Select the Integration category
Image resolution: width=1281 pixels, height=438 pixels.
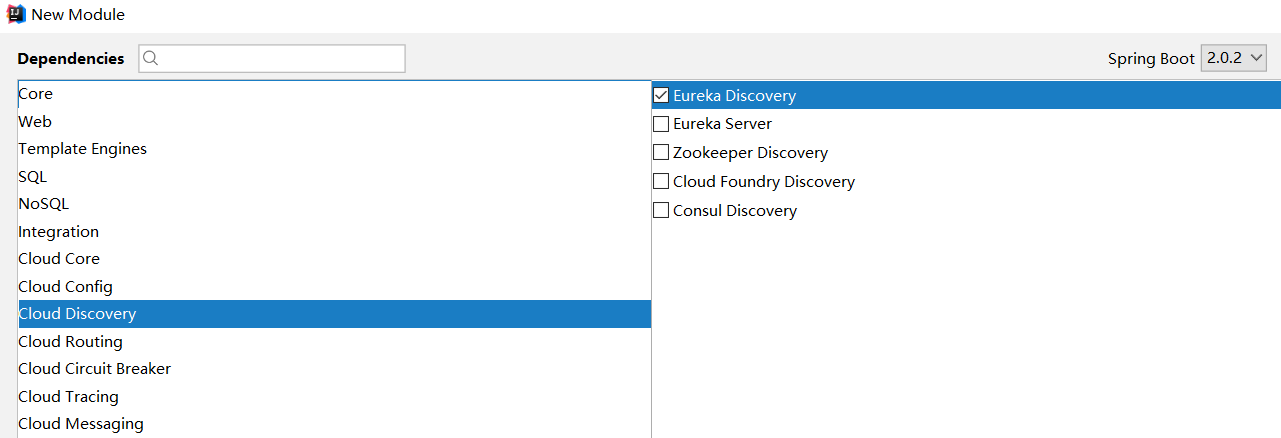(58, 232)
